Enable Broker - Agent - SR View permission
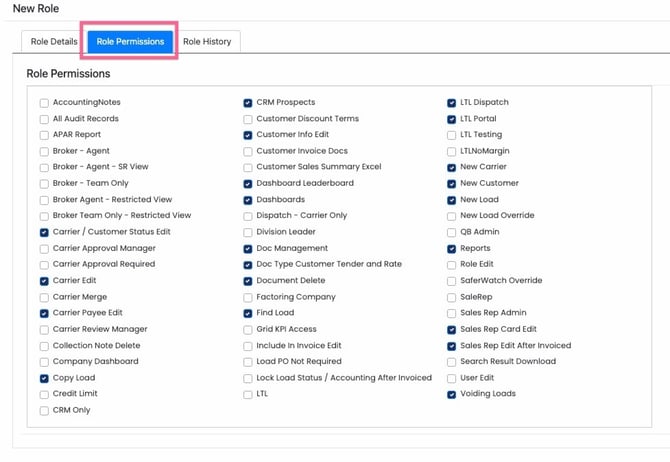Screen dimensions: 670x462 (44, 168)
